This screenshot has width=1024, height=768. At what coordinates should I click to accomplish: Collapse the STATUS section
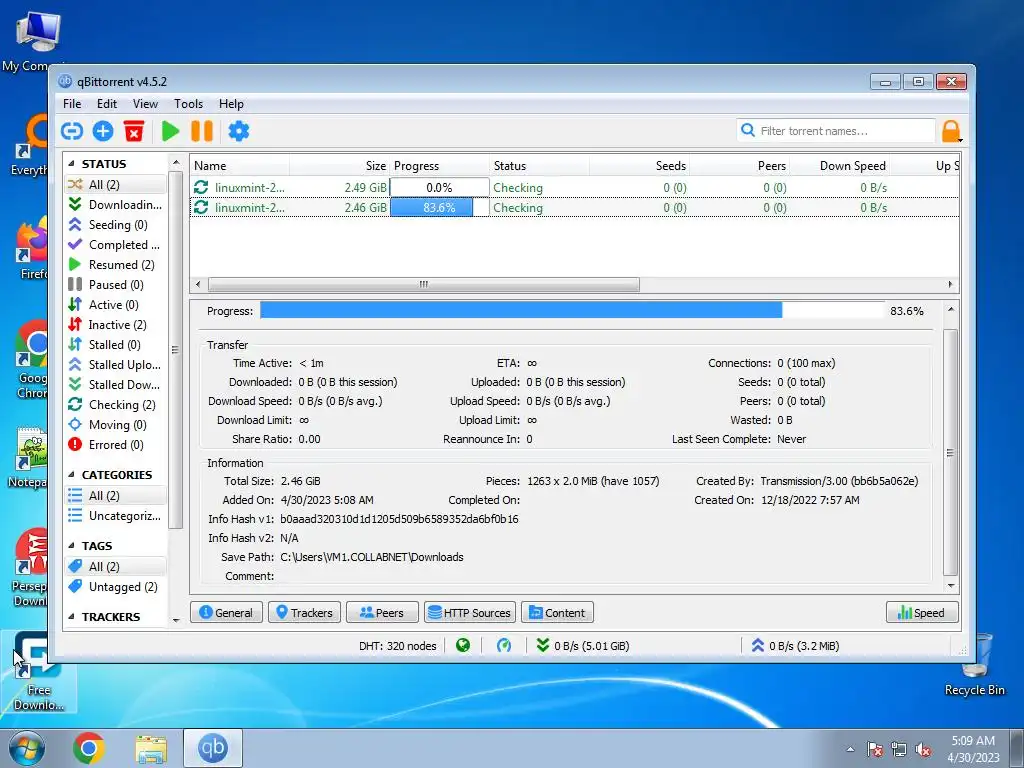coord(71,164)
